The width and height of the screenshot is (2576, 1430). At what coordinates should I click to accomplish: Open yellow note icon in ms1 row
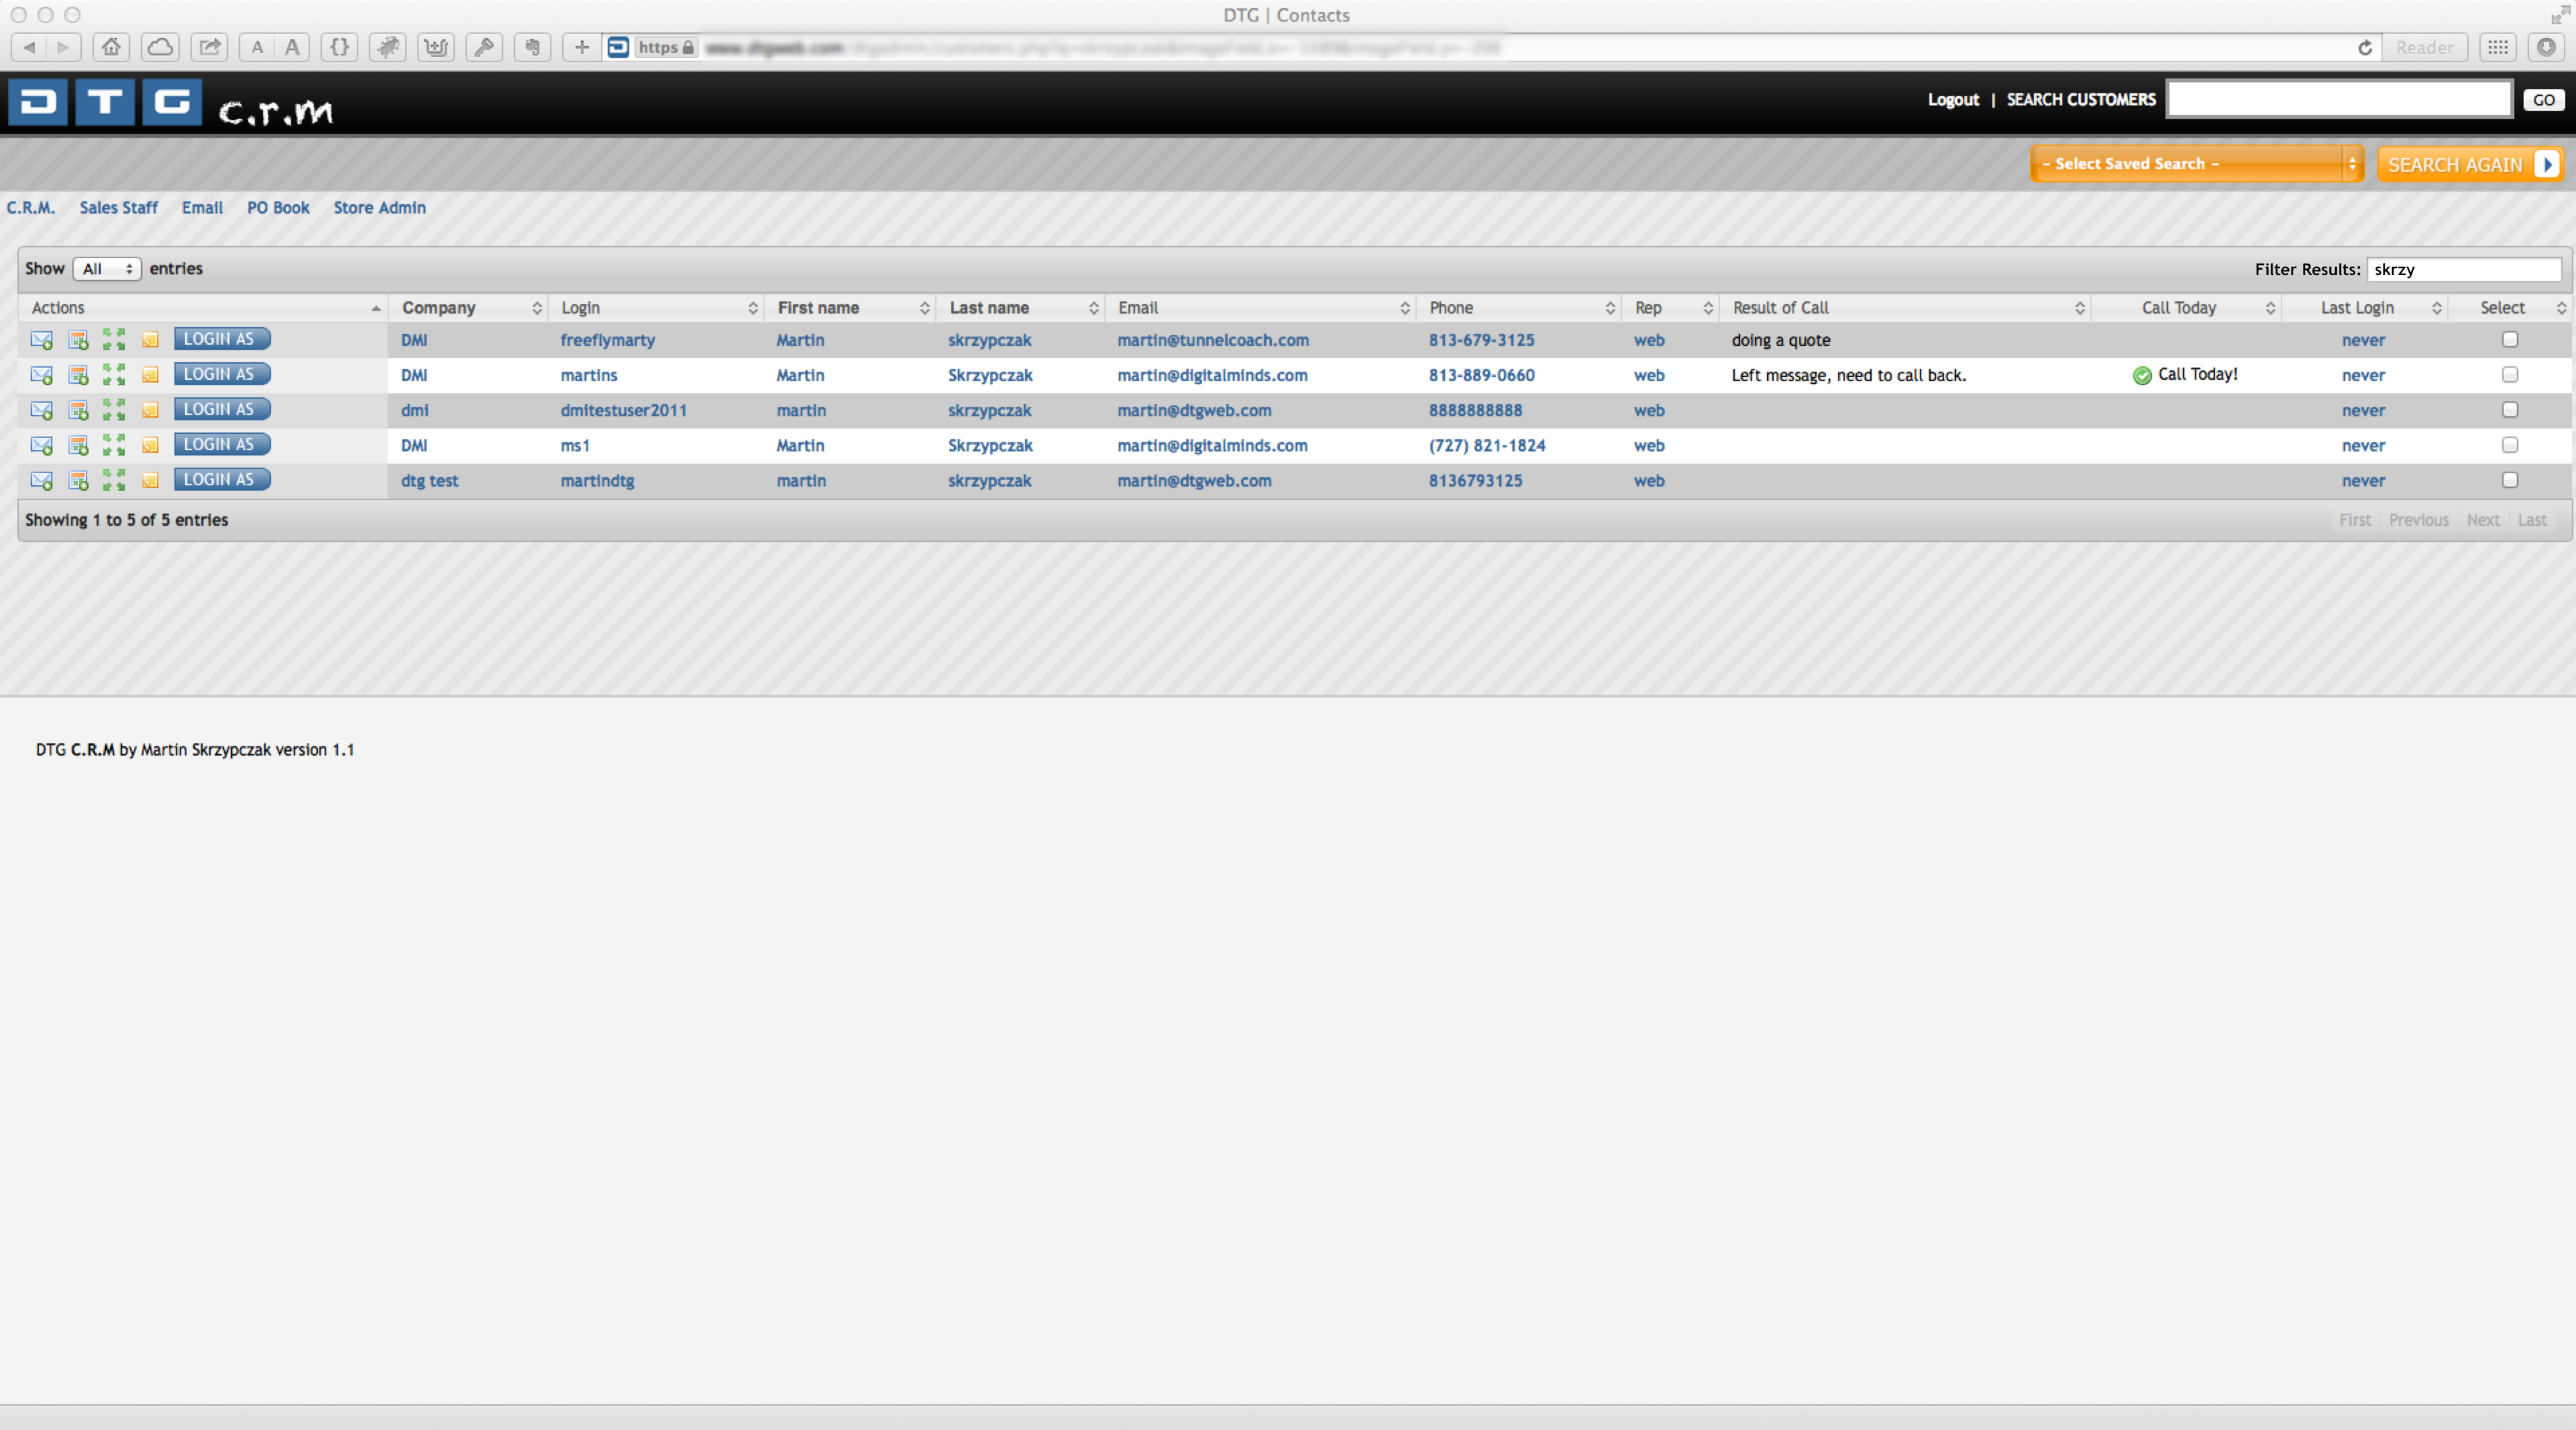[150, 445]
